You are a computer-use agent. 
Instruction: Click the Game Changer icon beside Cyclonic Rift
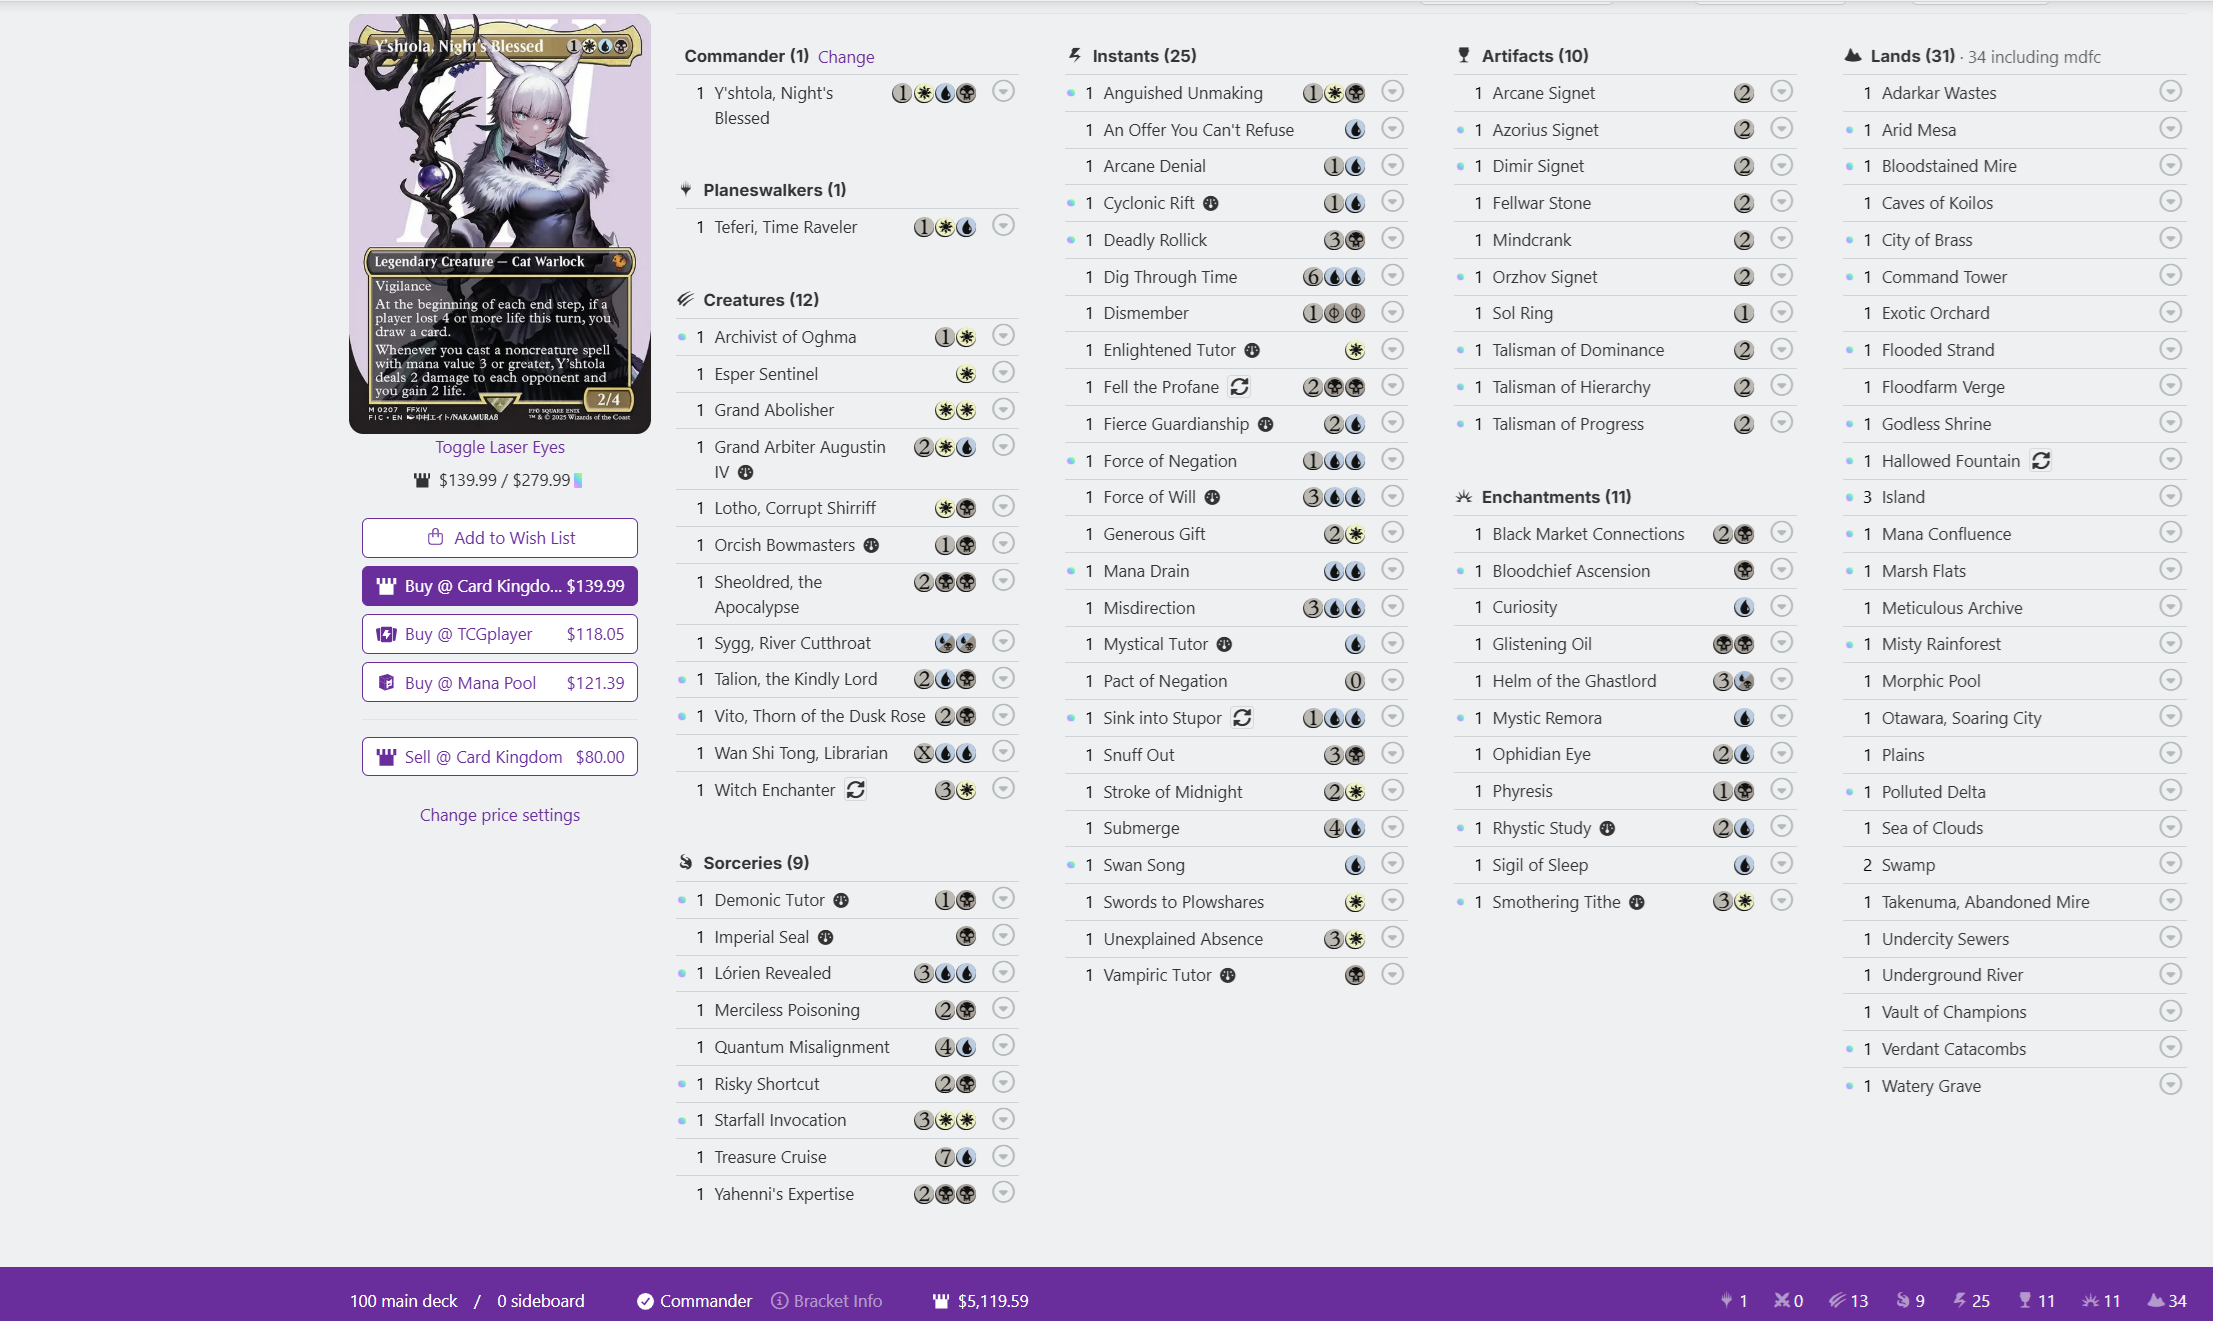click(x=1211, y=203)
